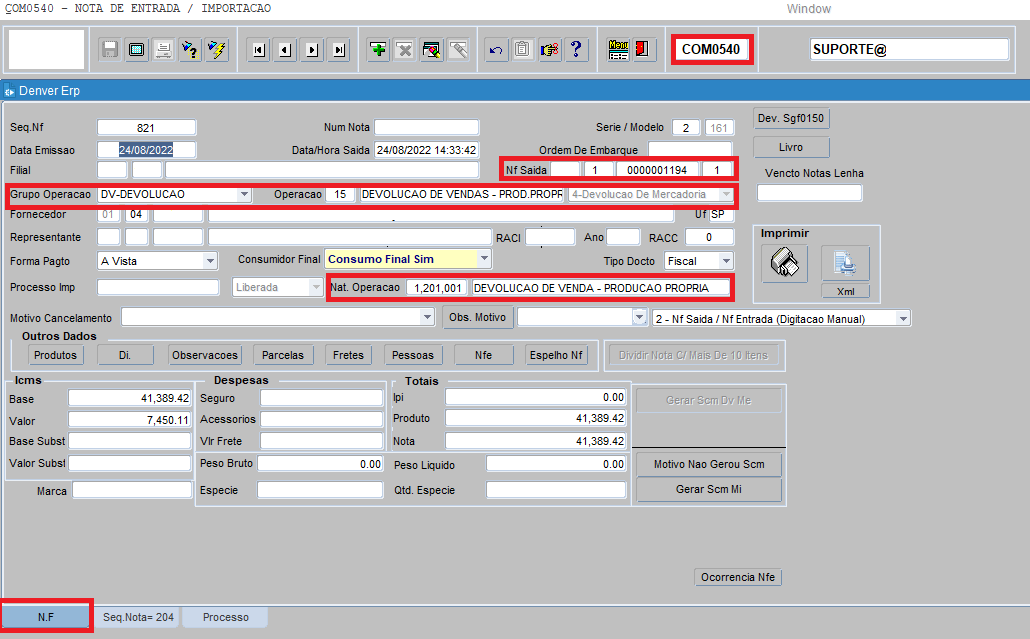
Task: Expand the Tipo Docto dropdown
Action: (x=726, y=261)
